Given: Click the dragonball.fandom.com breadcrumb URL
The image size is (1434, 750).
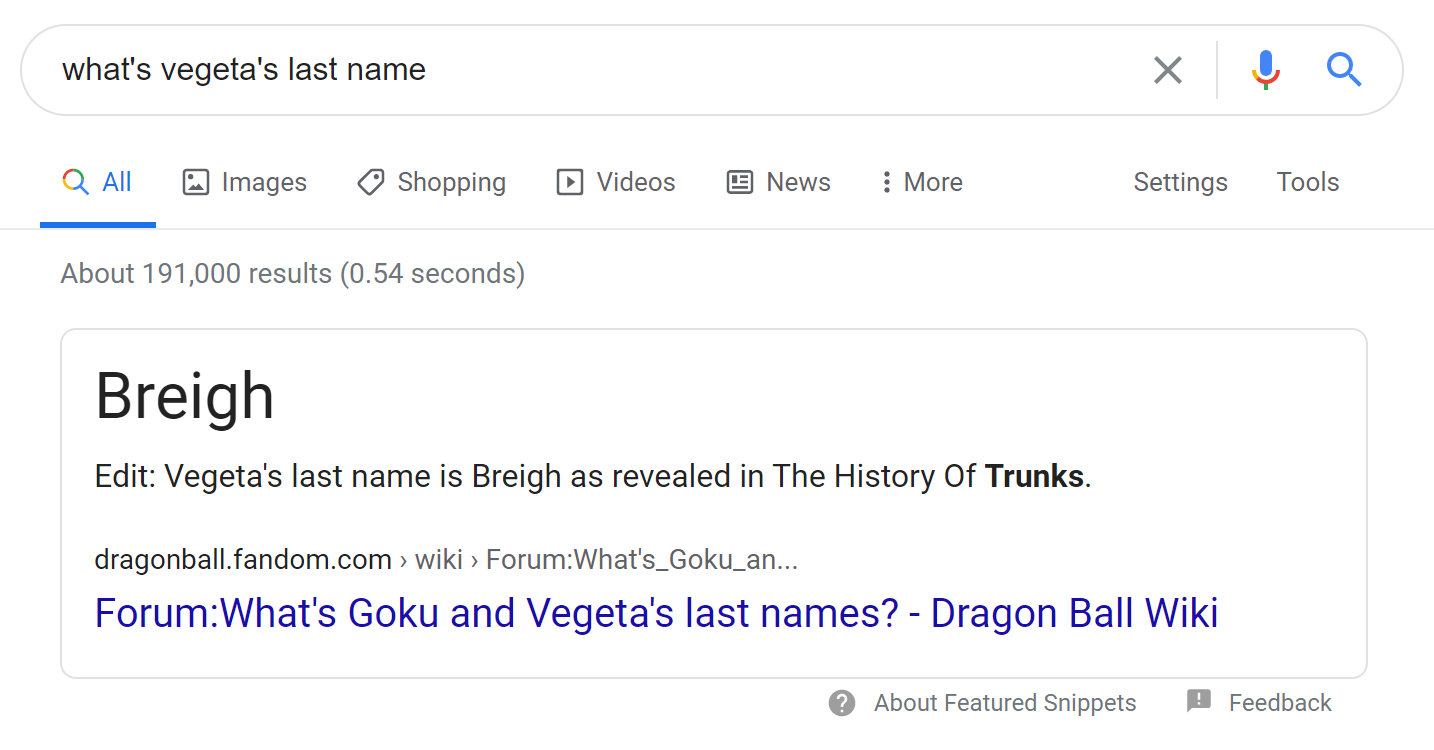Looking at the screenshot, I should (243, 560).
